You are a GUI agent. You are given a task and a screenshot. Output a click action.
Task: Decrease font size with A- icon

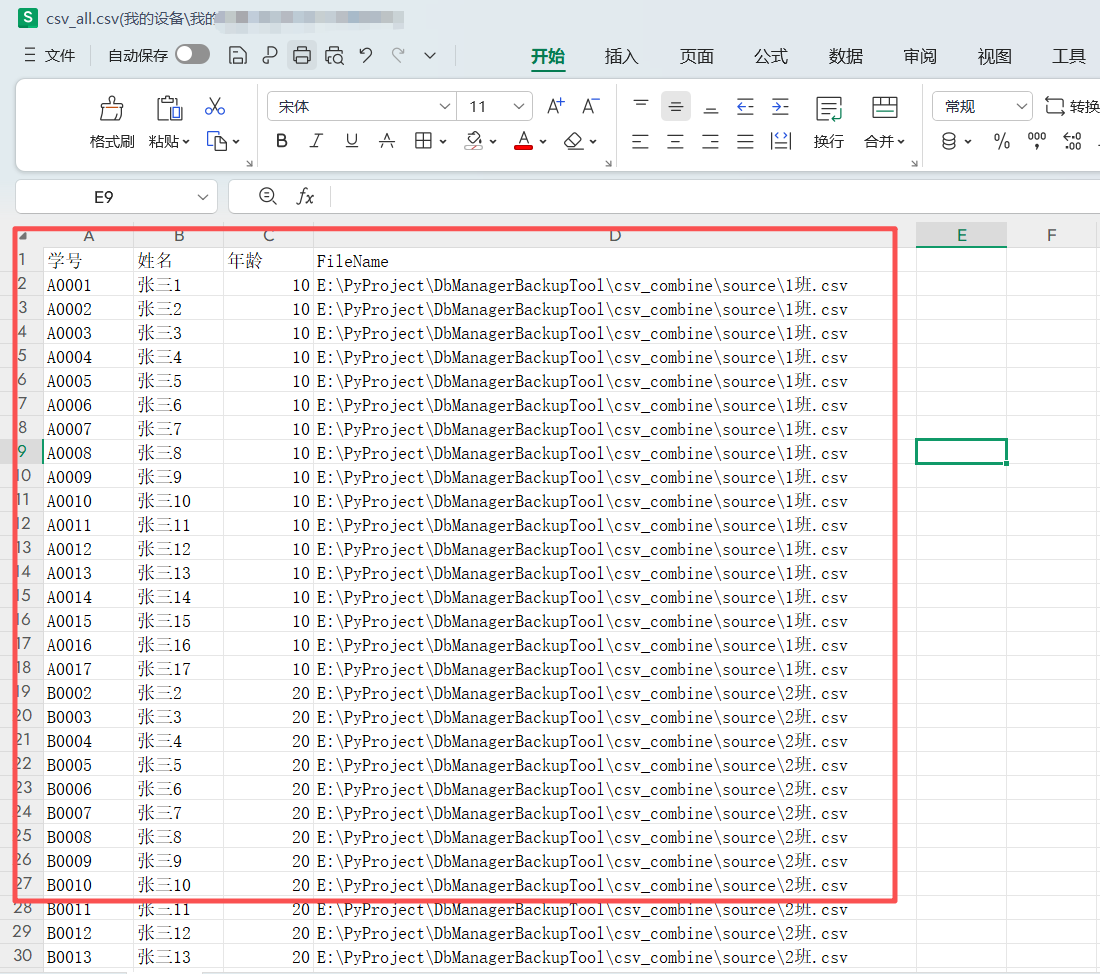click(x=591, y=107)
